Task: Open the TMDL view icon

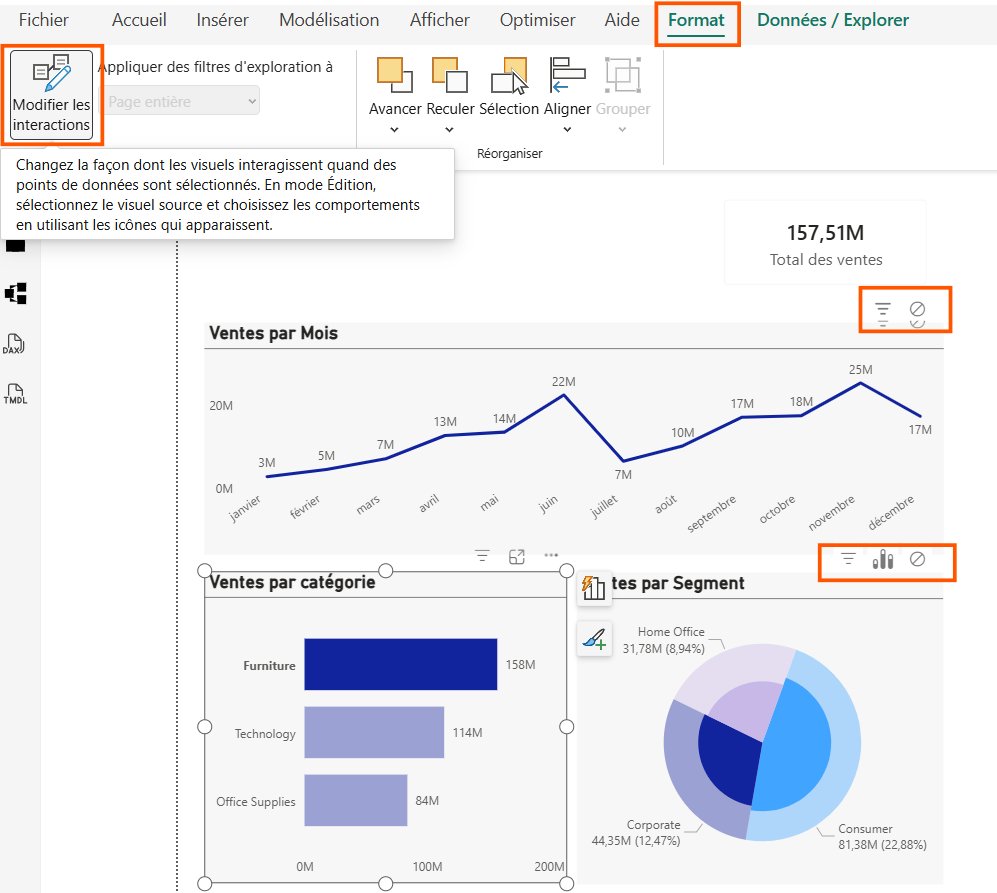Action: point(15,394)
